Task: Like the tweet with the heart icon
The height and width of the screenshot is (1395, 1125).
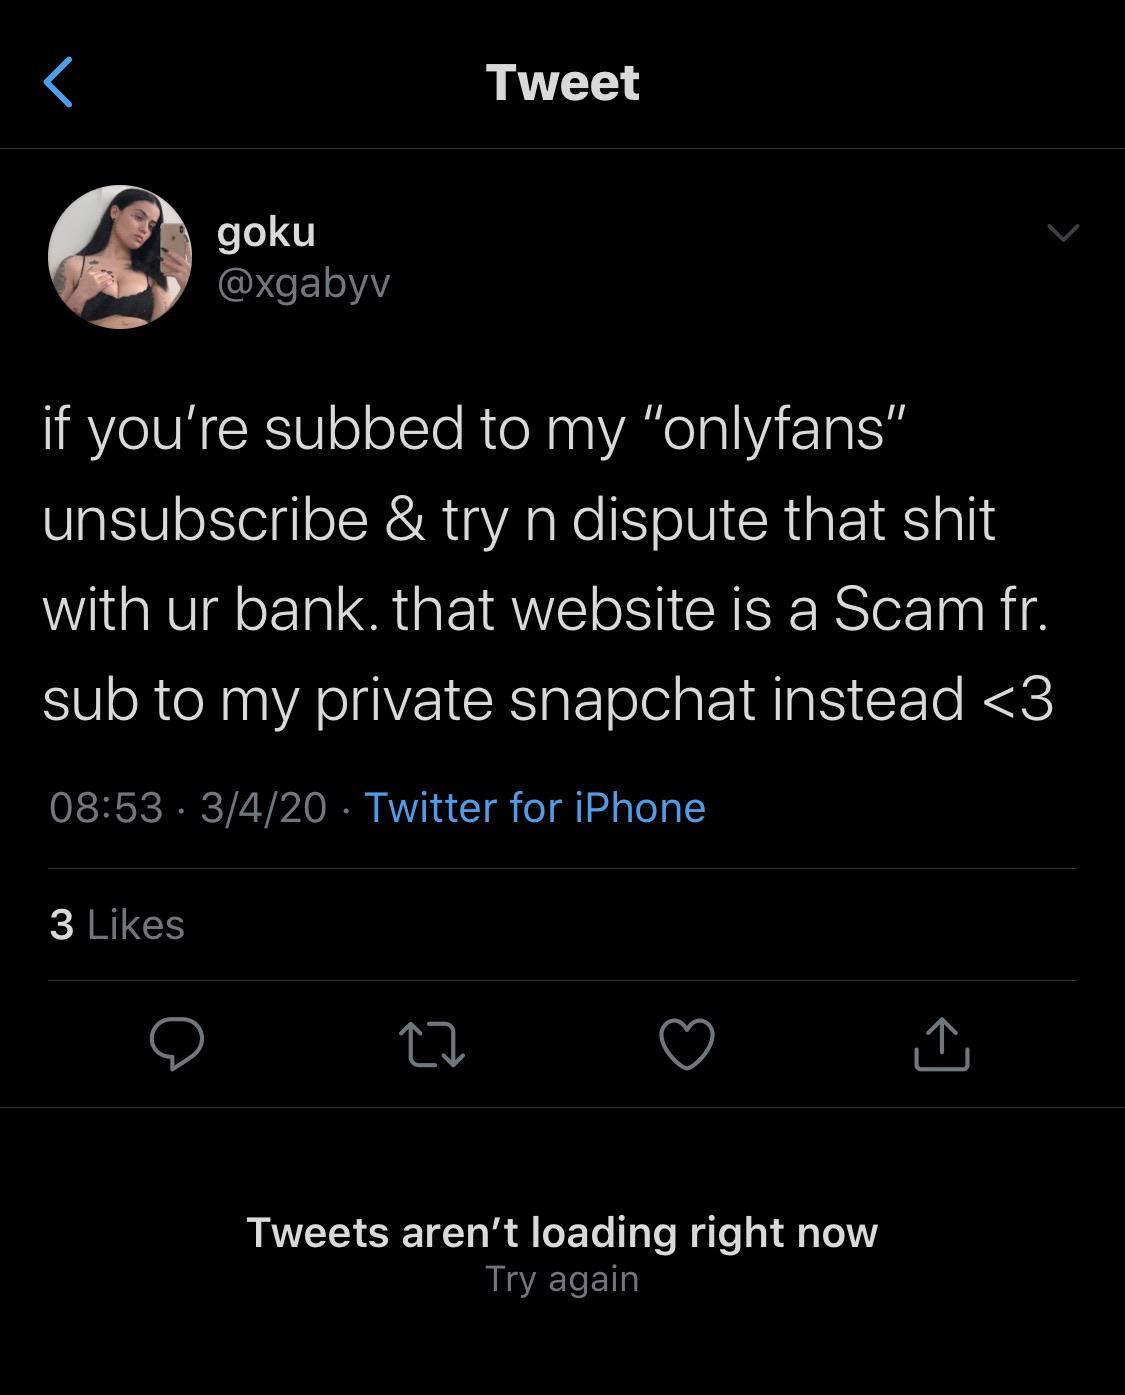Action: click(x=687, y=1045)
